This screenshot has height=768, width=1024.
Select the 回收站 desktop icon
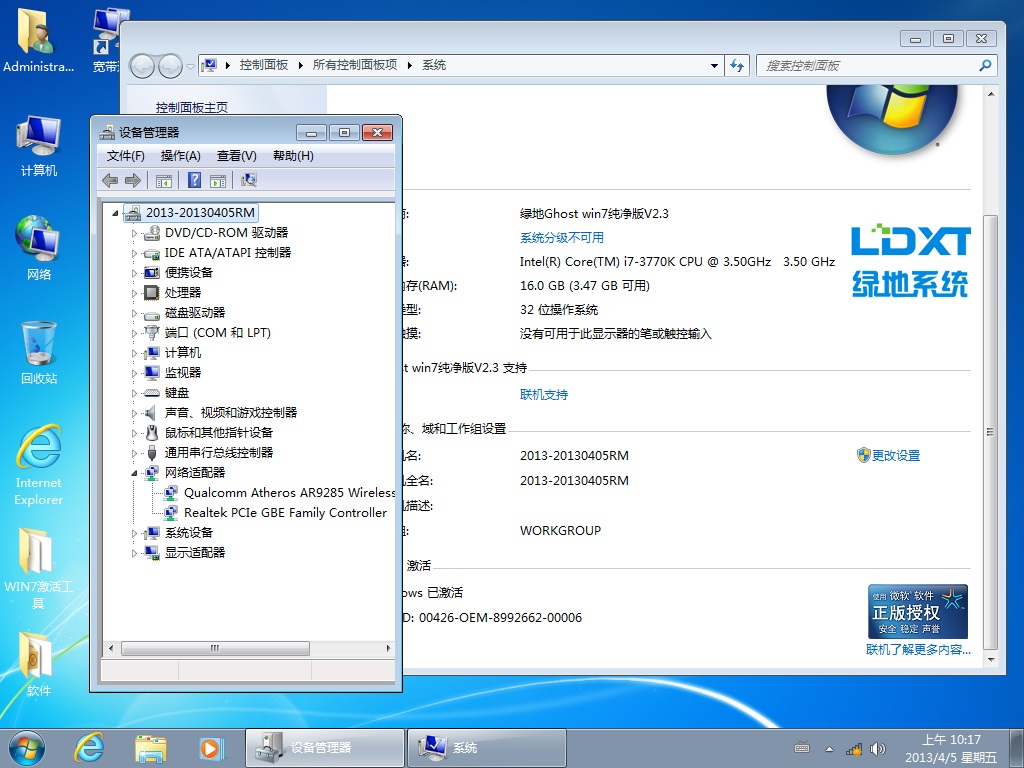click(x=39, y=343)
